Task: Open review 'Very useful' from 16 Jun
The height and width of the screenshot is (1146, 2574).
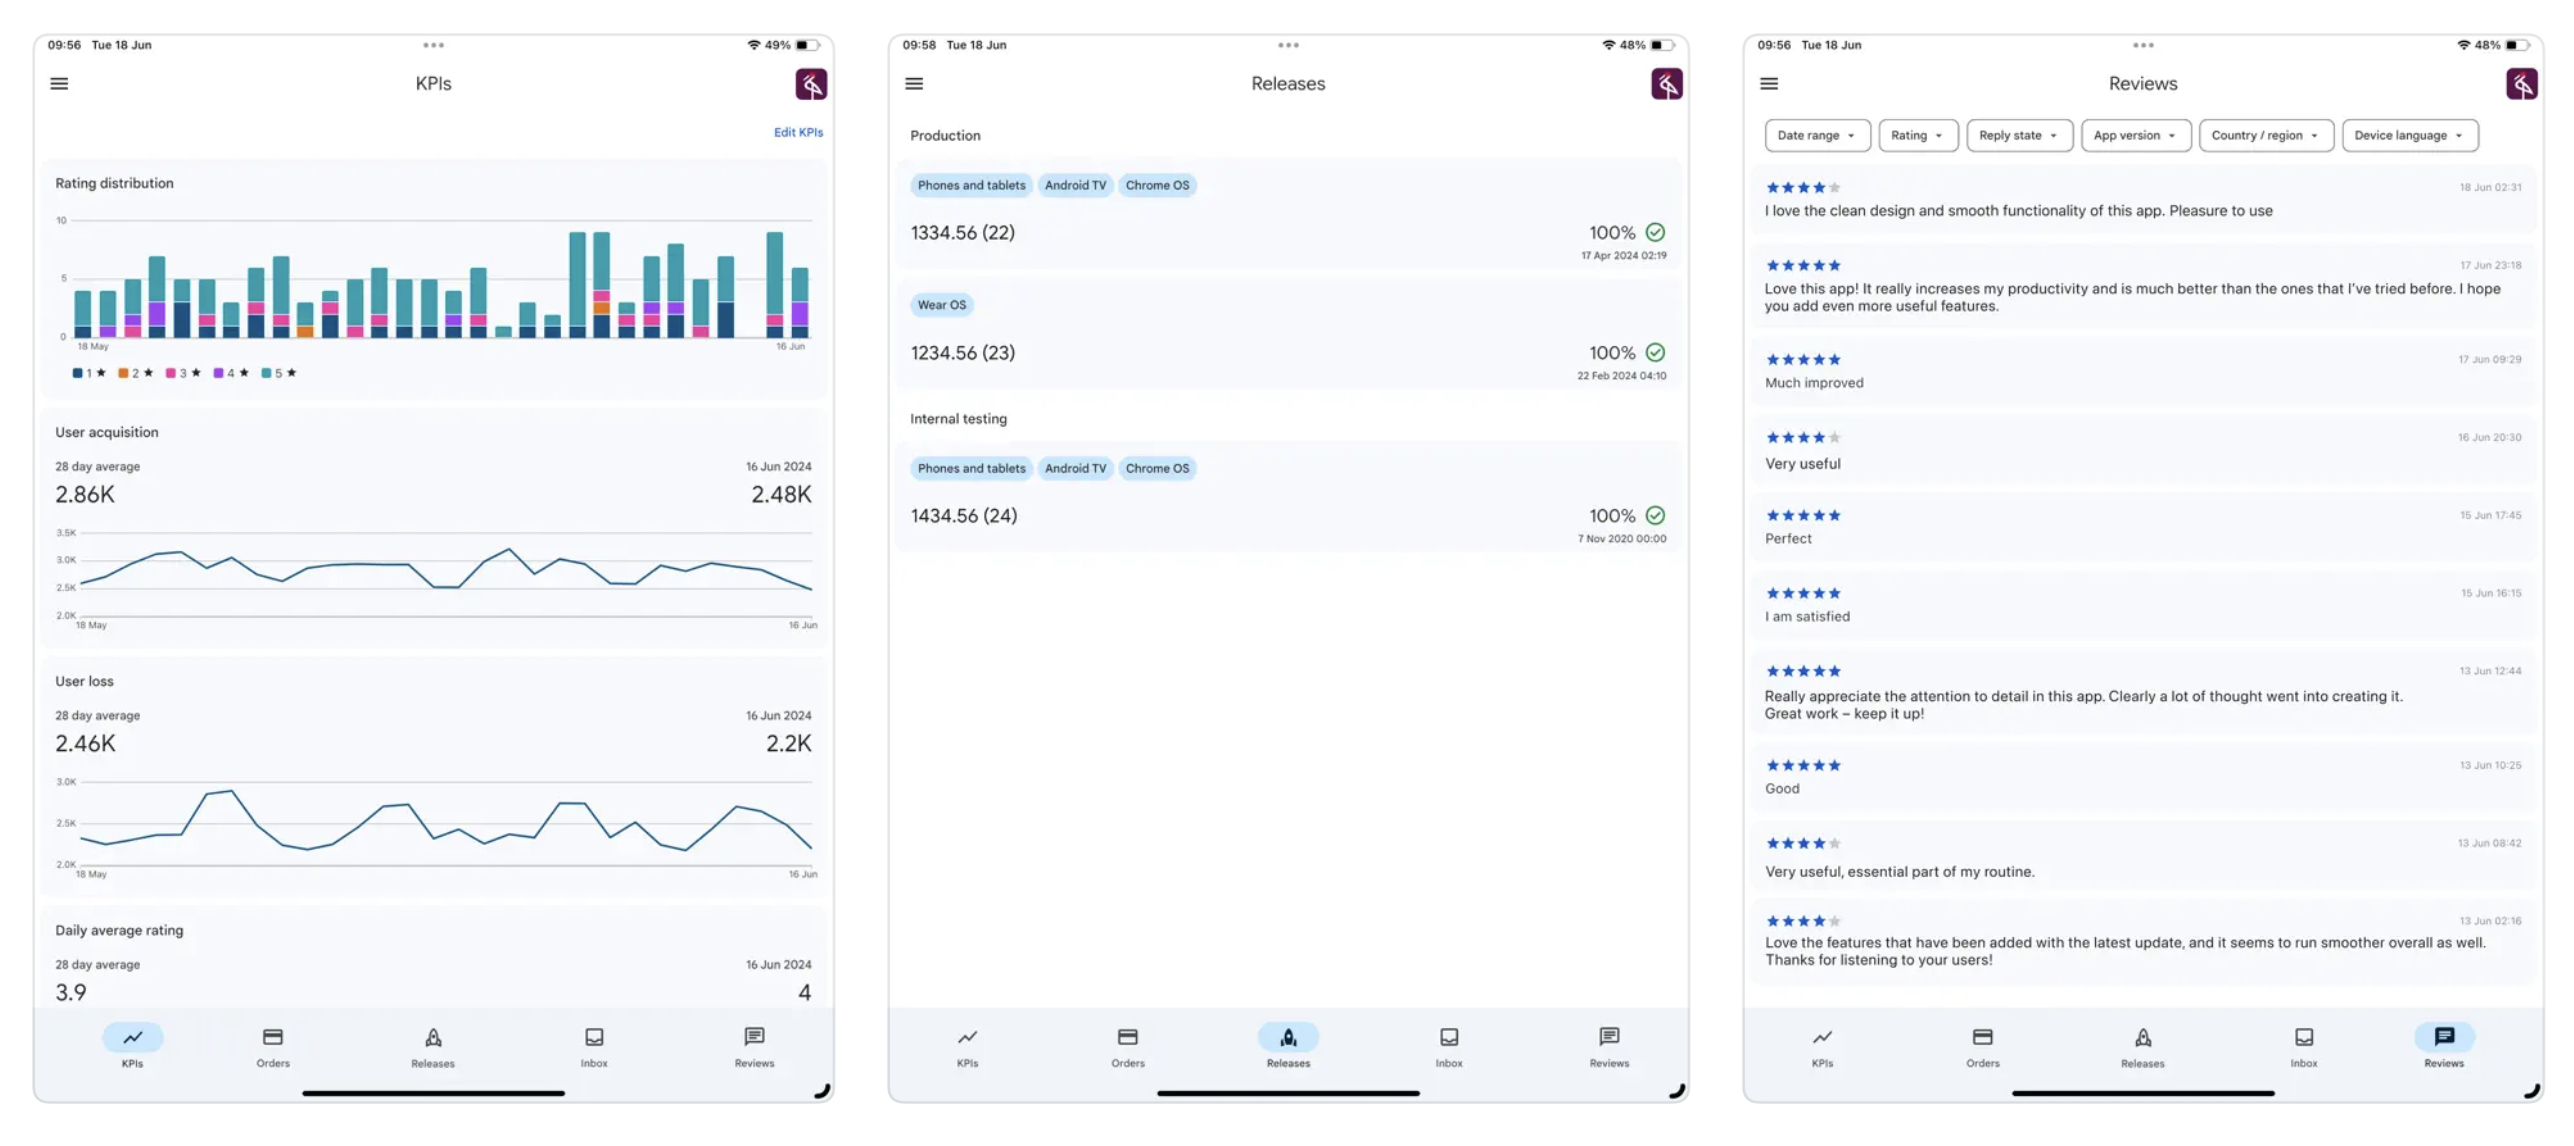Action: click(2142, 450)
